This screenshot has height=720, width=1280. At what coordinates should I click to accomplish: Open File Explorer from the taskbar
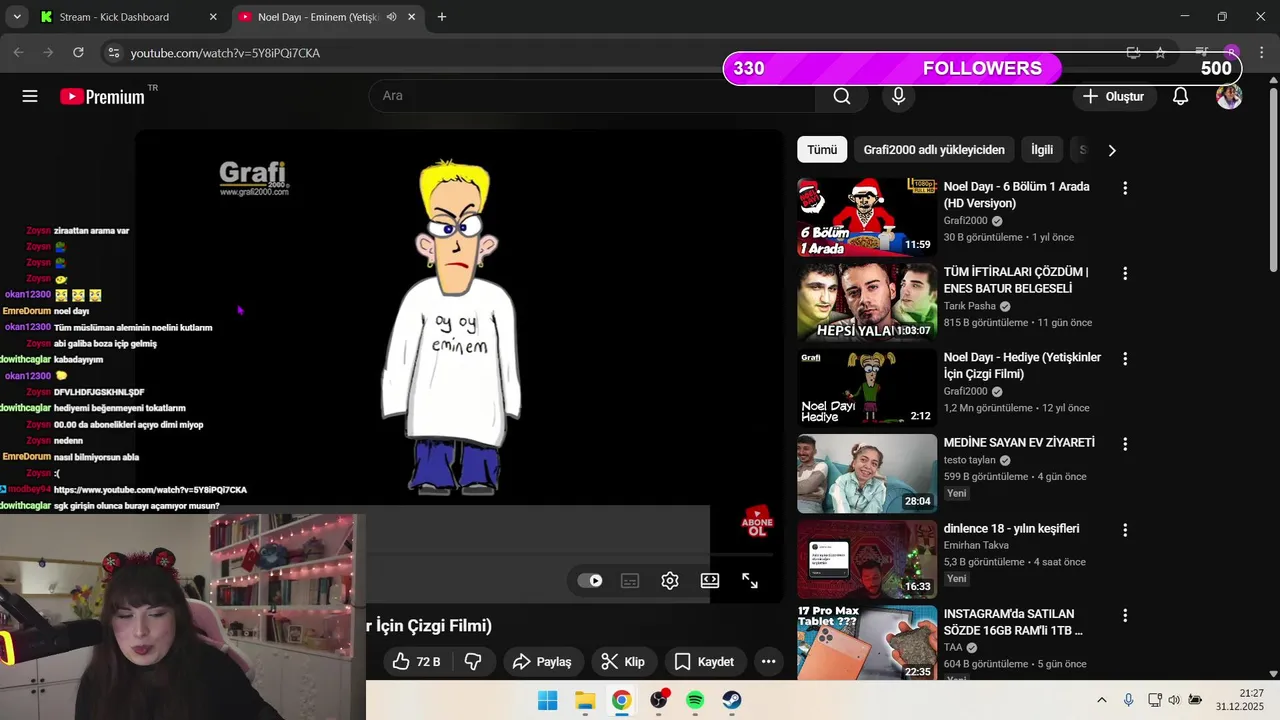585,700
